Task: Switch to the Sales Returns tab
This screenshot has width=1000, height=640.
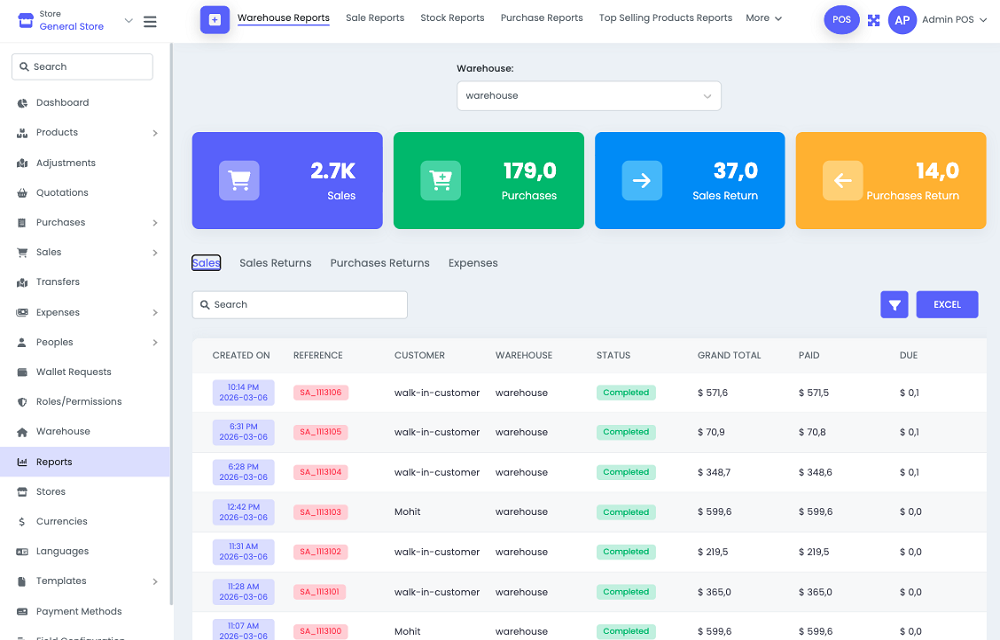Action: coord(275,263)
